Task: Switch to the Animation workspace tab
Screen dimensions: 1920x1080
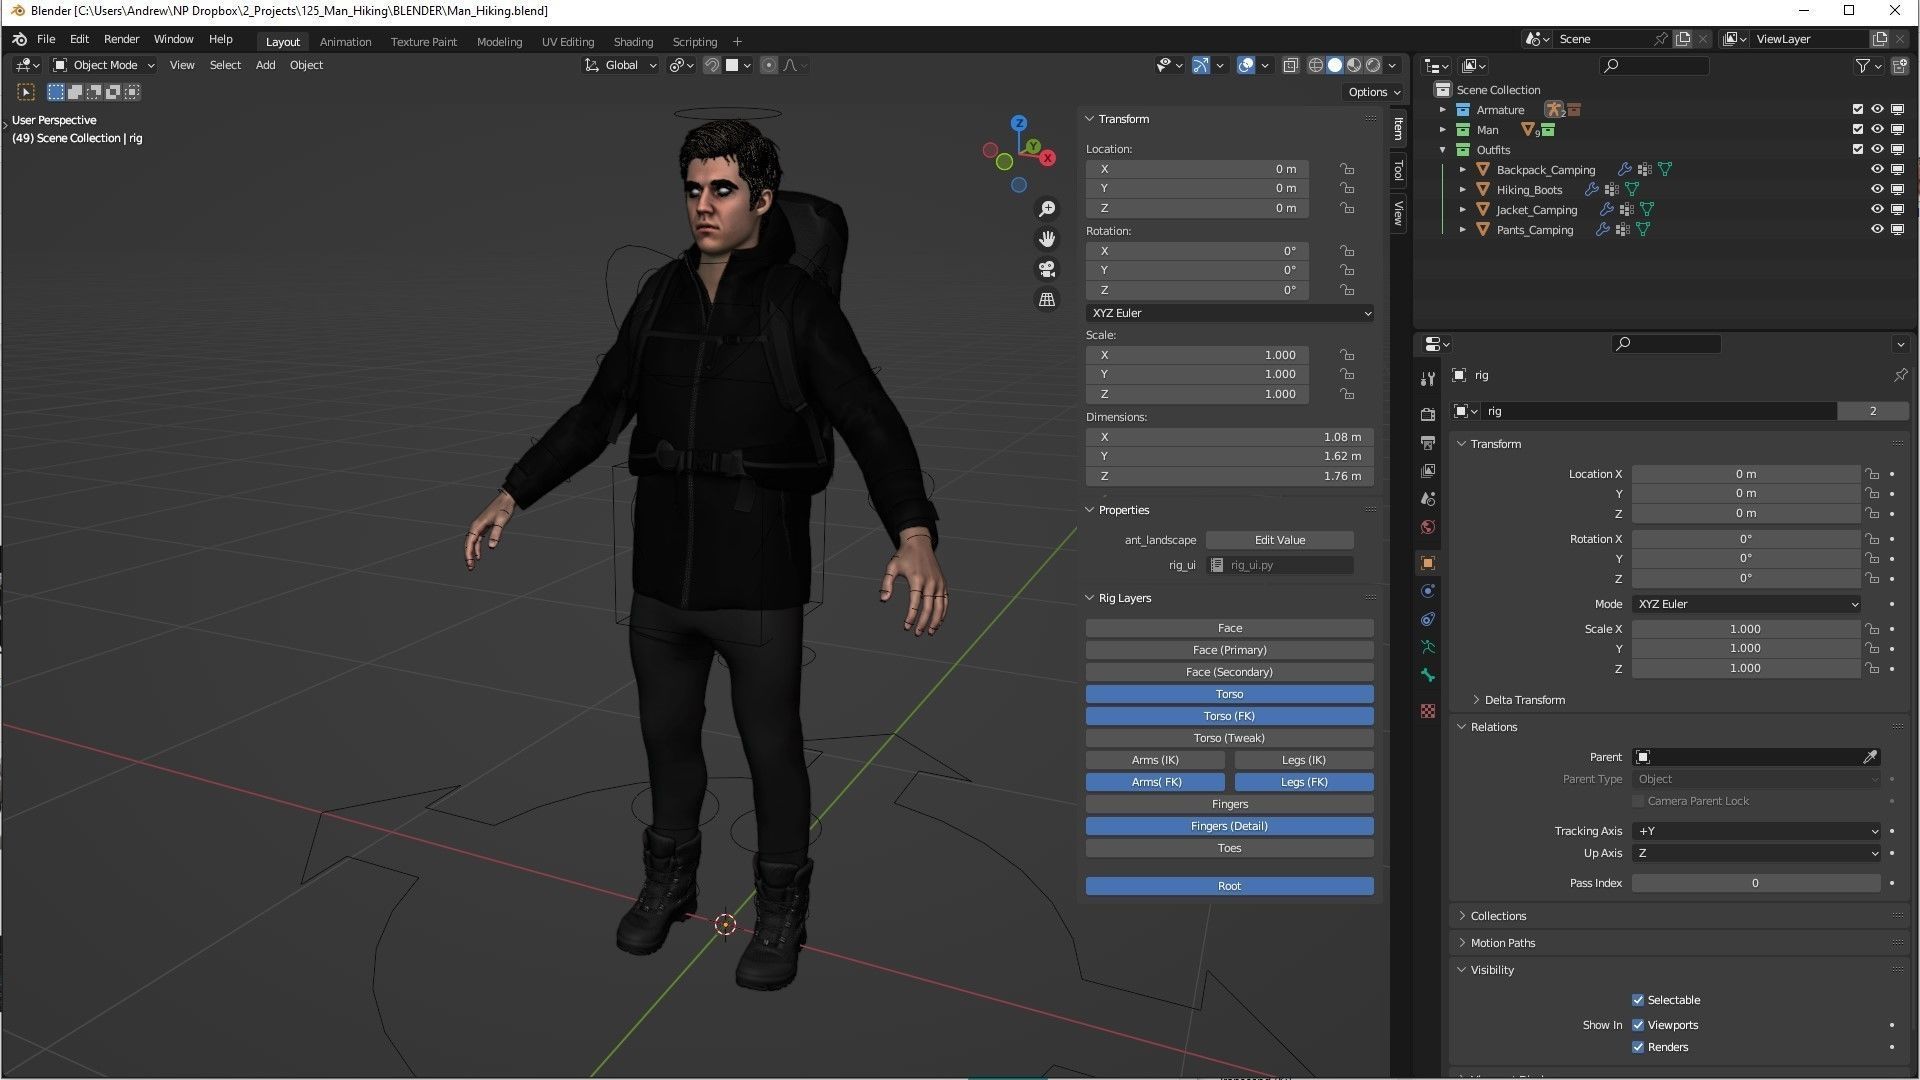Action: coord(345,42)
